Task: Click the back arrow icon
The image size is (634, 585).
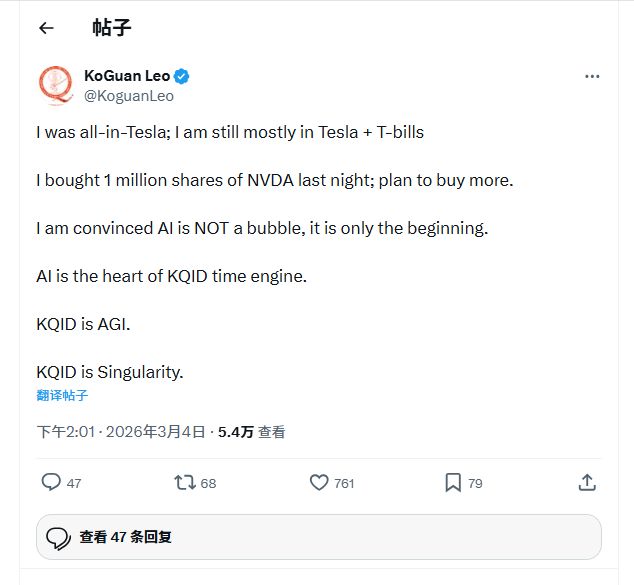Action: pos(45,28)
